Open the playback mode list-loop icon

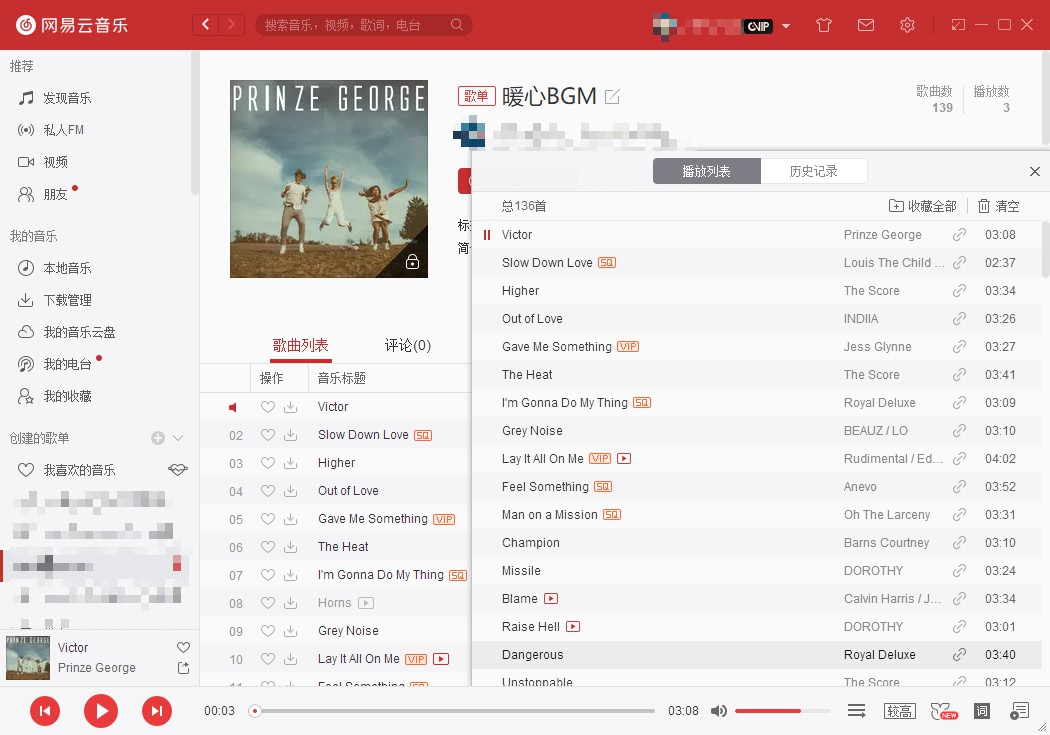tap(856, 711)
